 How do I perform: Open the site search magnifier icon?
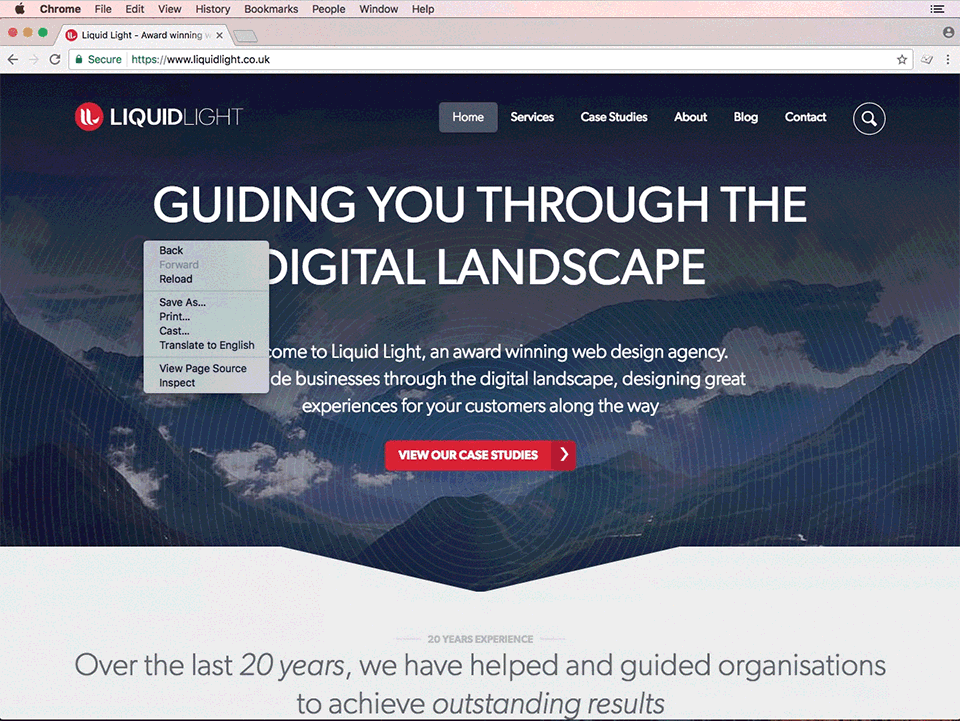click(x=869, y=118)
